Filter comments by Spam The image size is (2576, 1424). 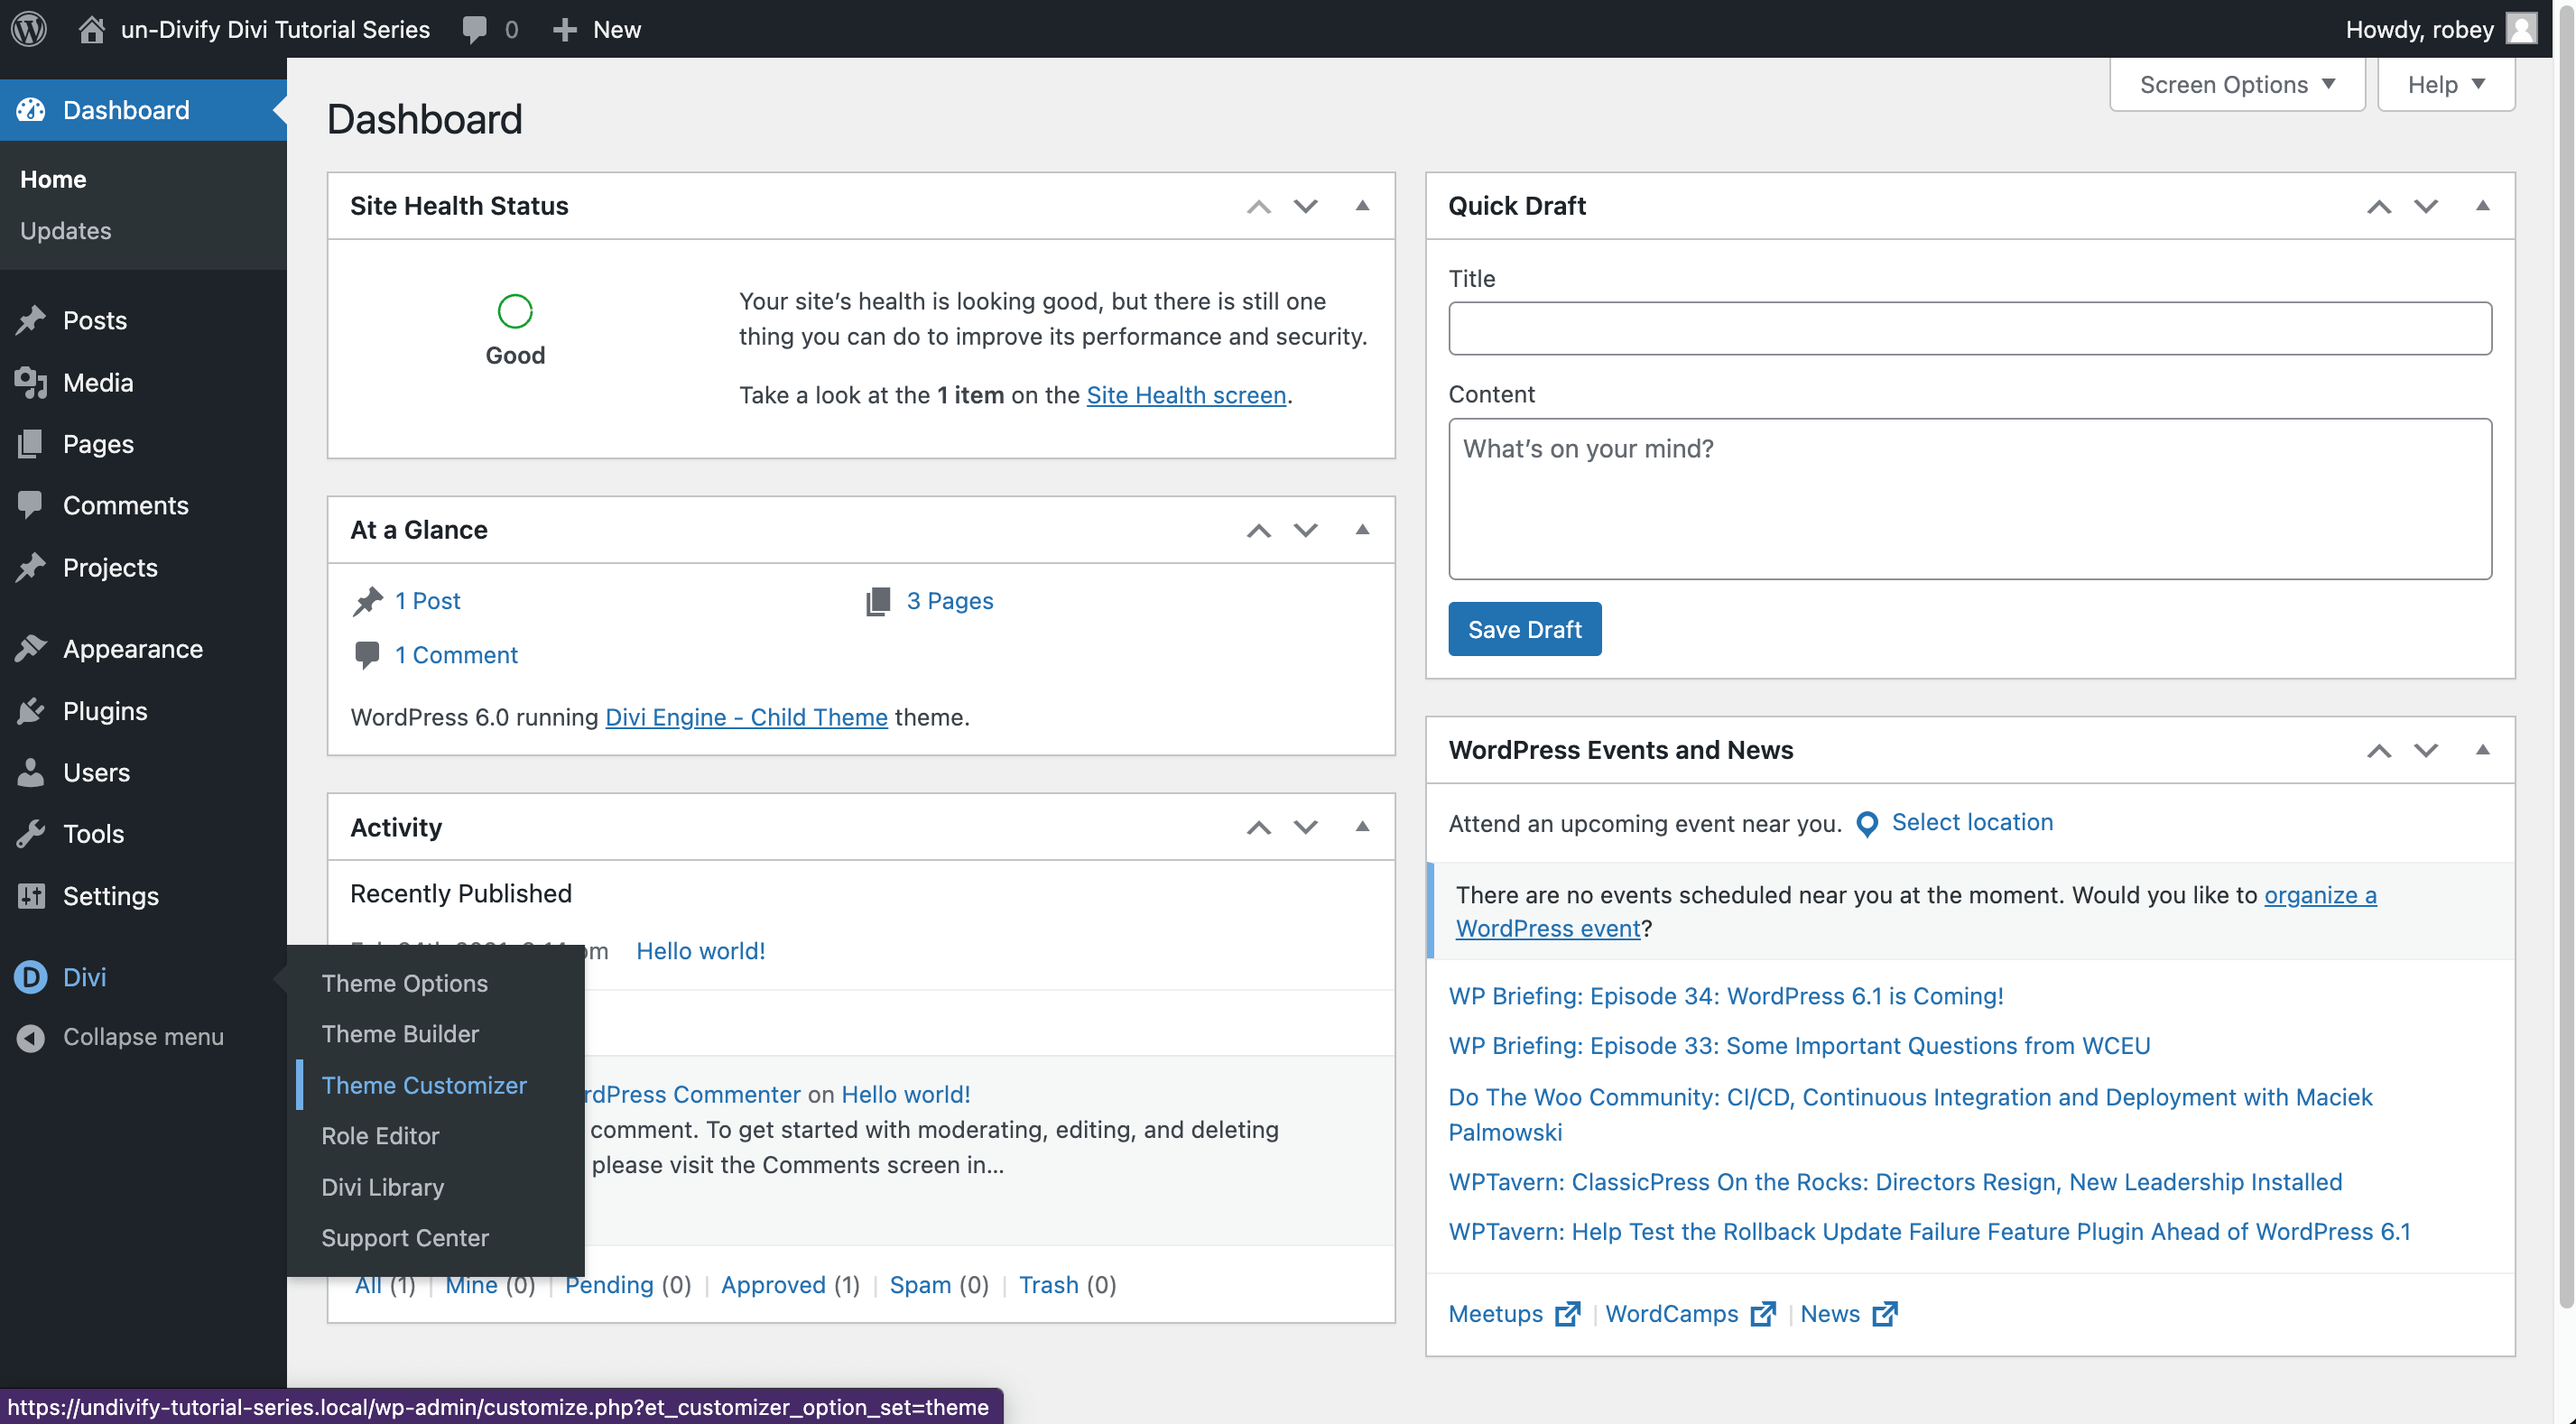pyautogui.click(x=920, y=1285)
